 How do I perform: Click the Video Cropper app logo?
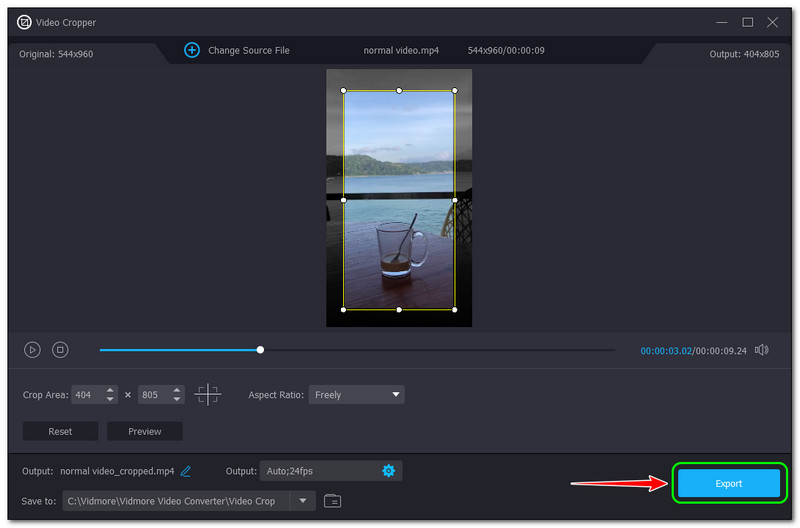[x=24, y=22]
